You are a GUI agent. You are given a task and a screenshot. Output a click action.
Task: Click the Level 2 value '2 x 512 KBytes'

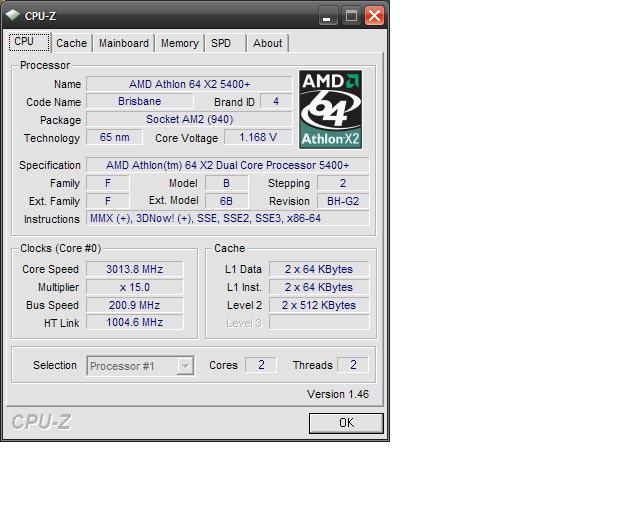[319, 305]
